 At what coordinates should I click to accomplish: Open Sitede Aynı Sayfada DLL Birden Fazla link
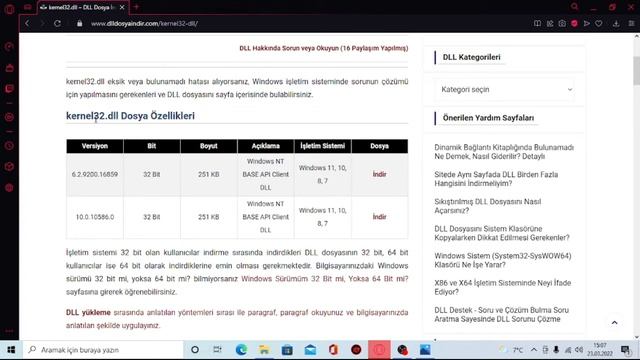point(496,179)
